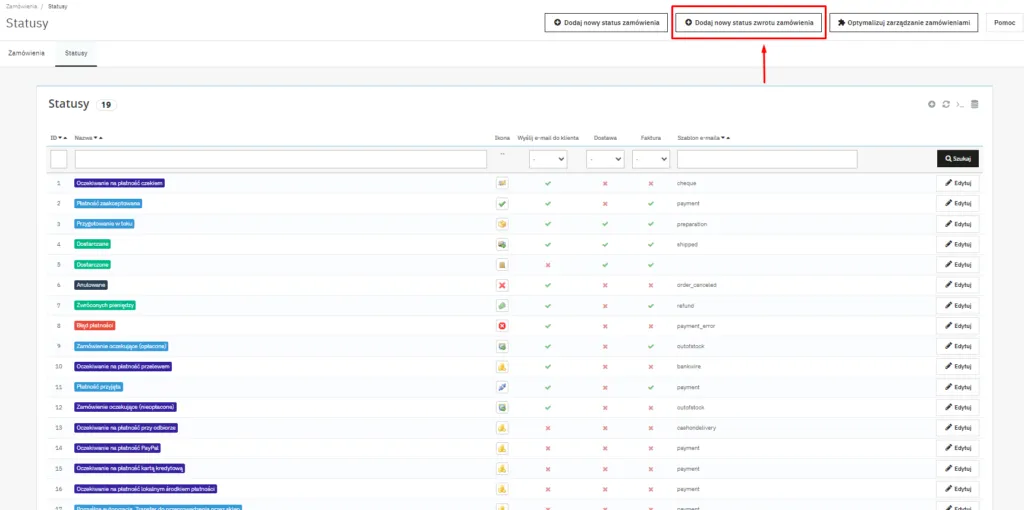Toggle Faktura for Anulowane status
Screen dimensions: 1024x510
[650, 285]
